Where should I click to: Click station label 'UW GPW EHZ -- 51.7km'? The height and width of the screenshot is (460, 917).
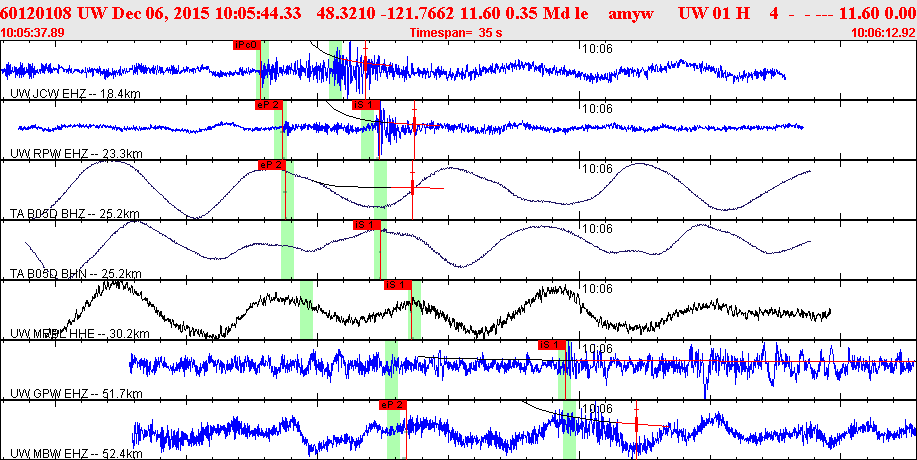pyautogui.click(x=77, y=393)
